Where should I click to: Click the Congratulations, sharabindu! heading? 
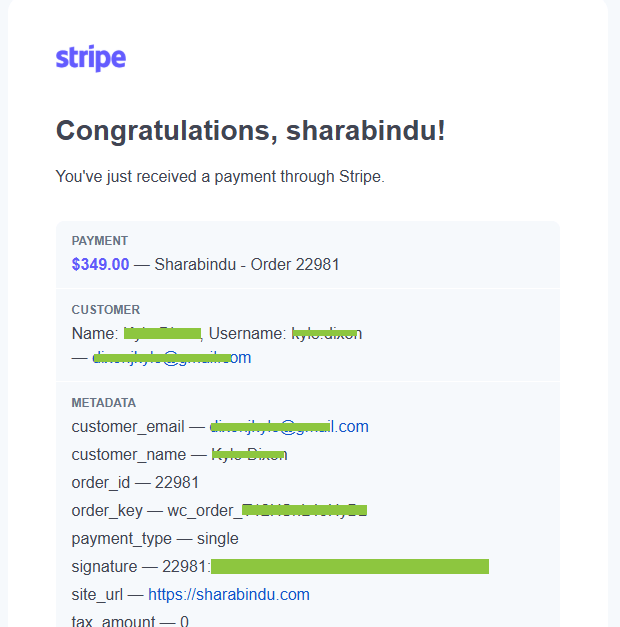click(x=250, y=131)
